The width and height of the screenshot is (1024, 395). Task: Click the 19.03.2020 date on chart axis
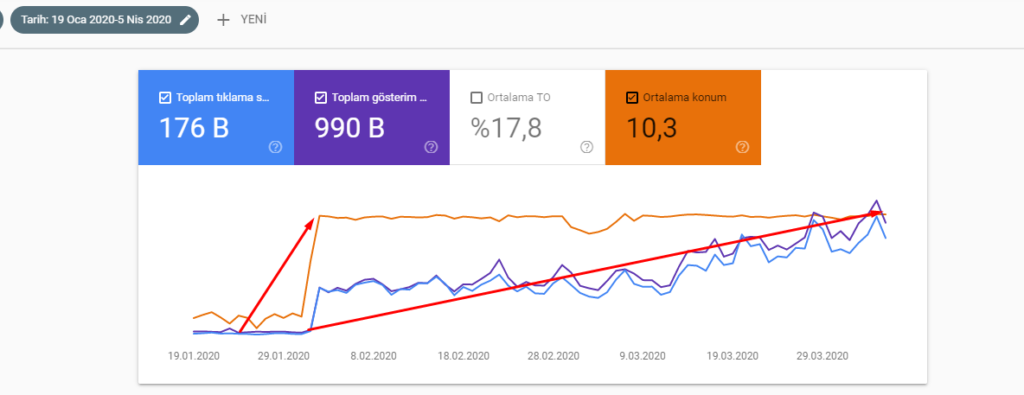tap(734, 356)
